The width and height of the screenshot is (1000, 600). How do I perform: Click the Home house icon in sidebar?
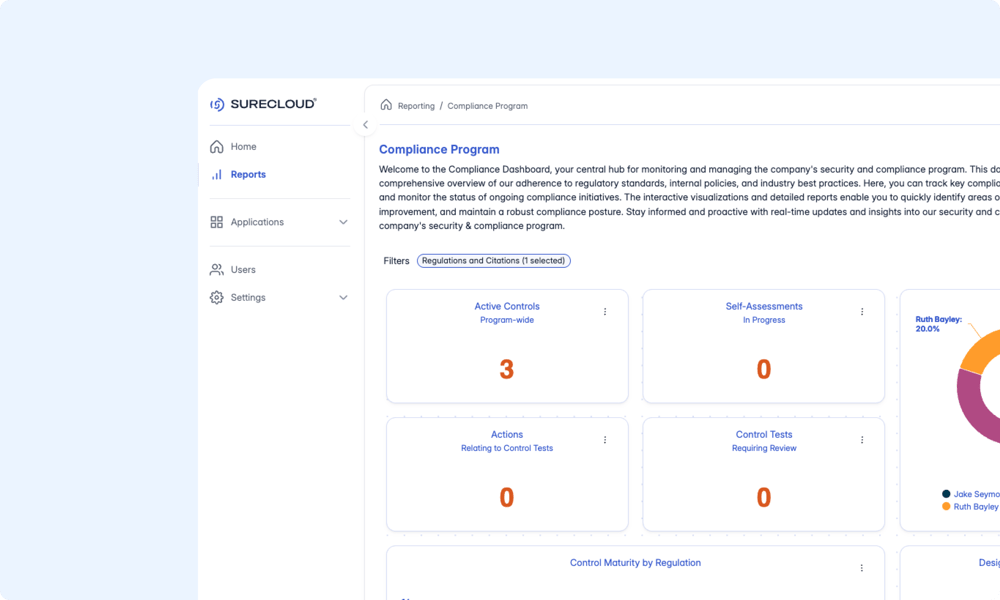click(x=217, y=147)
